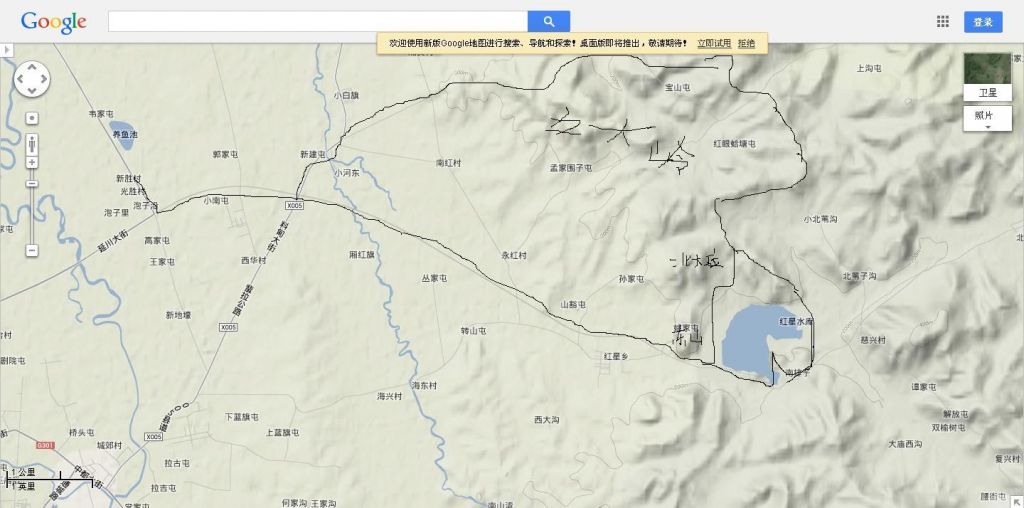1024x508 pixels.
Task: Click the 拒绝 link in banner
Action: 746,43
